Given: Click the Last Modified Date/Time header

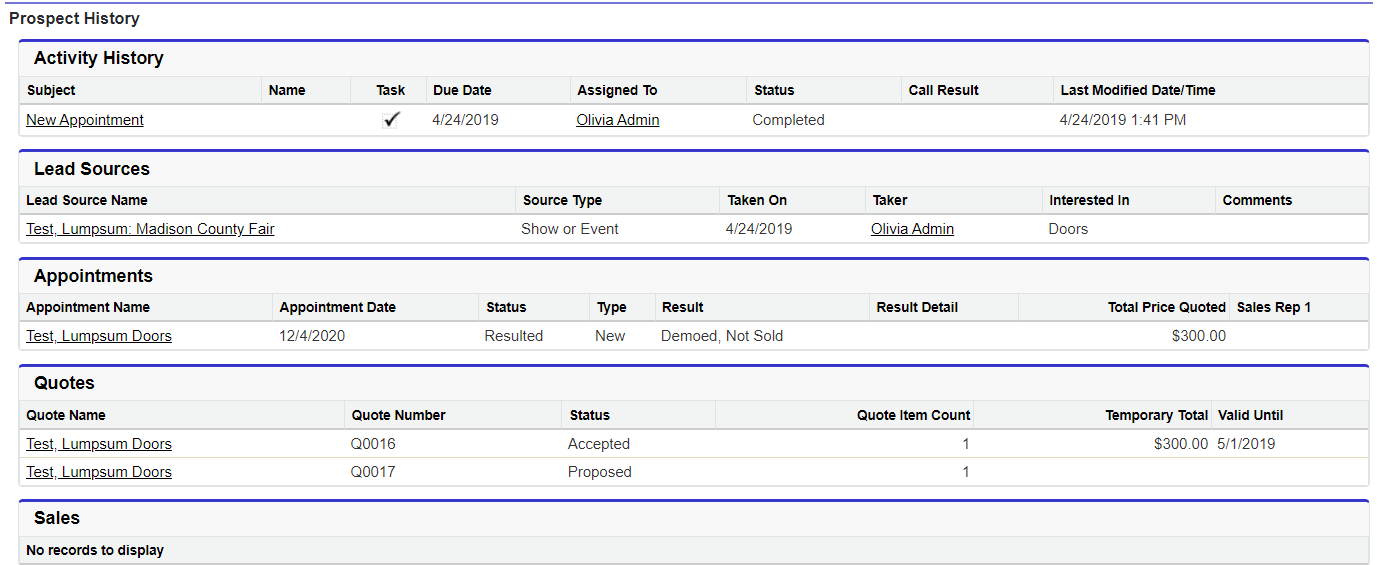Looking at the screenshot, I should pyautogui.click(x=1138, y=90).
